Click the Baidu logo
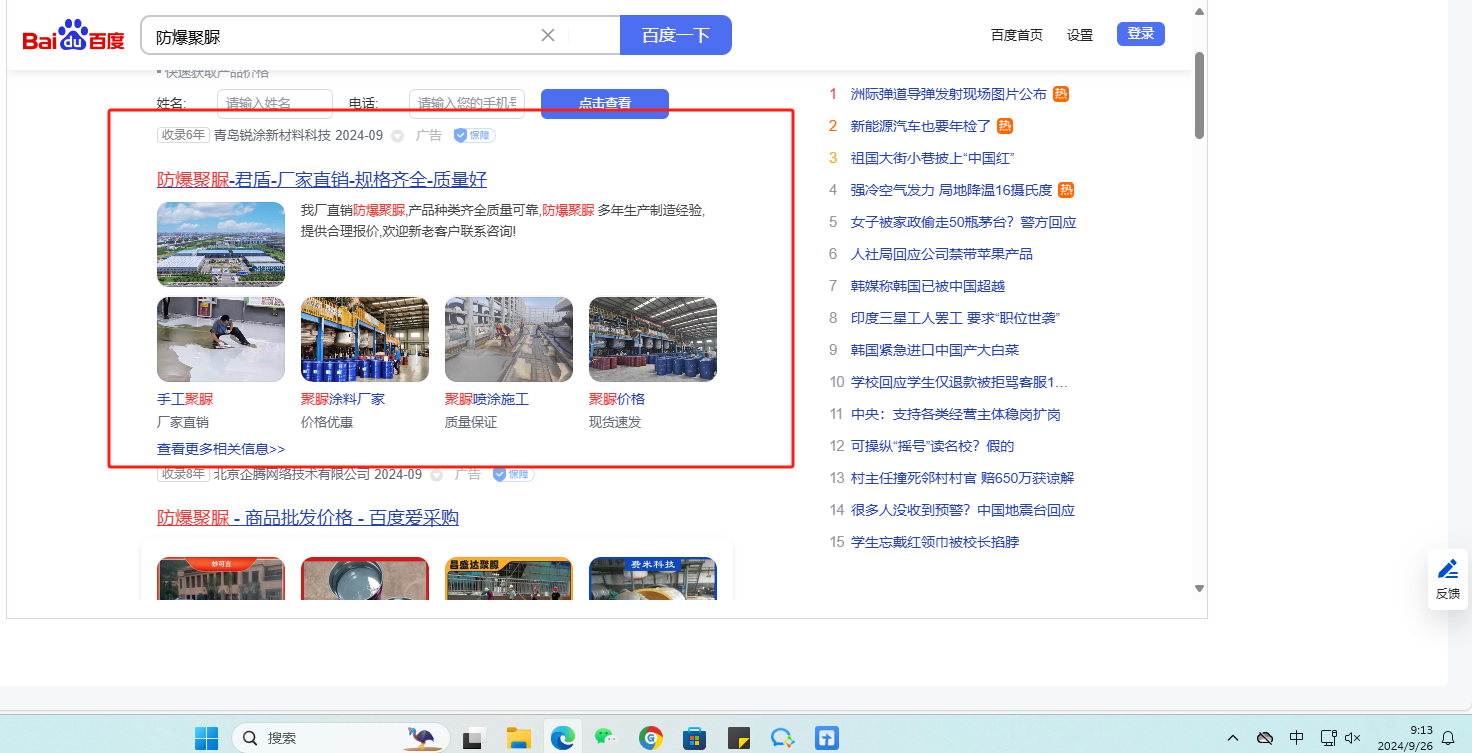This screenshot has height=753, width=1472. click(74, 37)
